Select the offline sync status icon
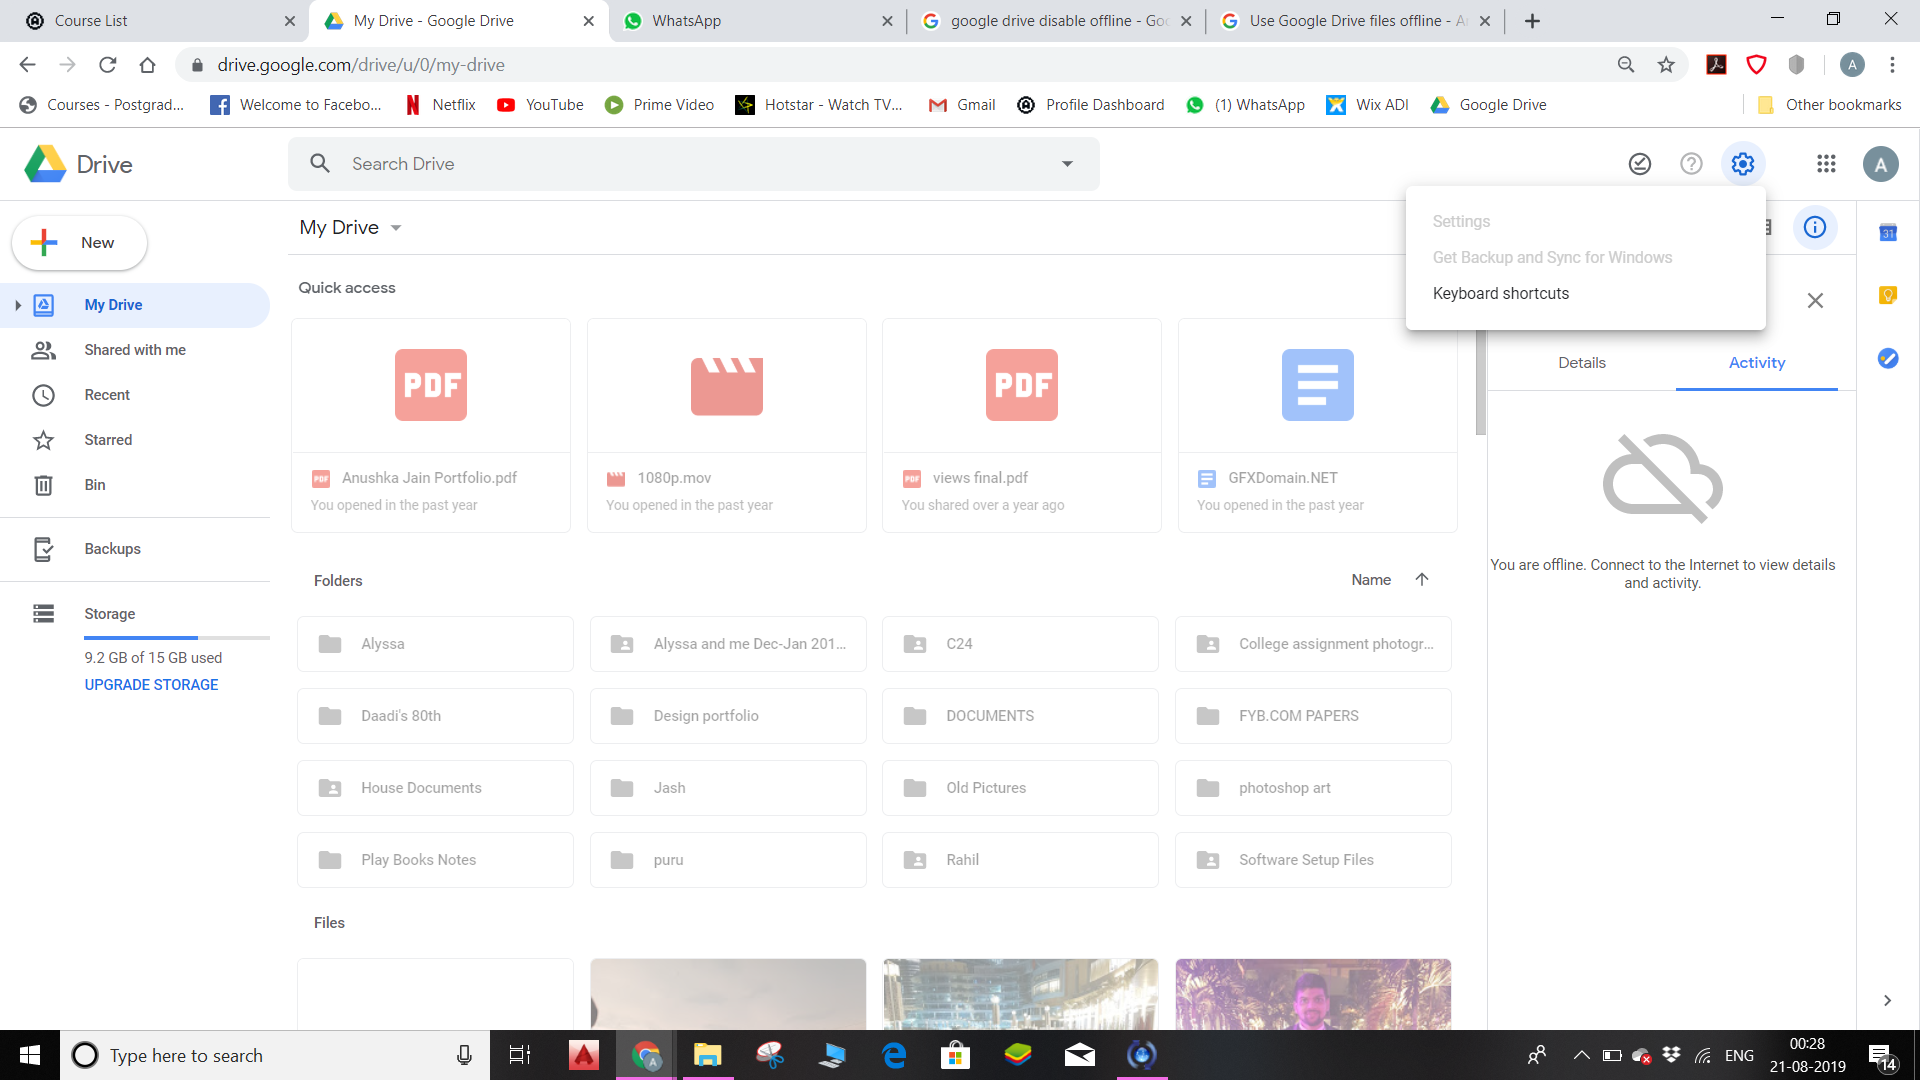The height and width of the screenshot is (1080, 1920). tap(1639, 164)
